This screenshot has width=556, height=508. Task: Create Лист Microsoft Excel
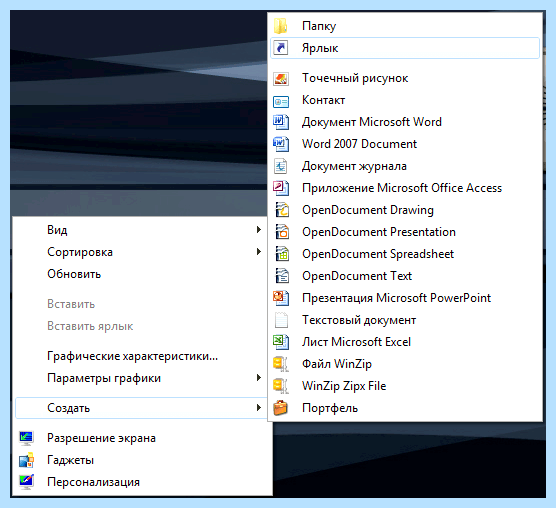point(405,342)
